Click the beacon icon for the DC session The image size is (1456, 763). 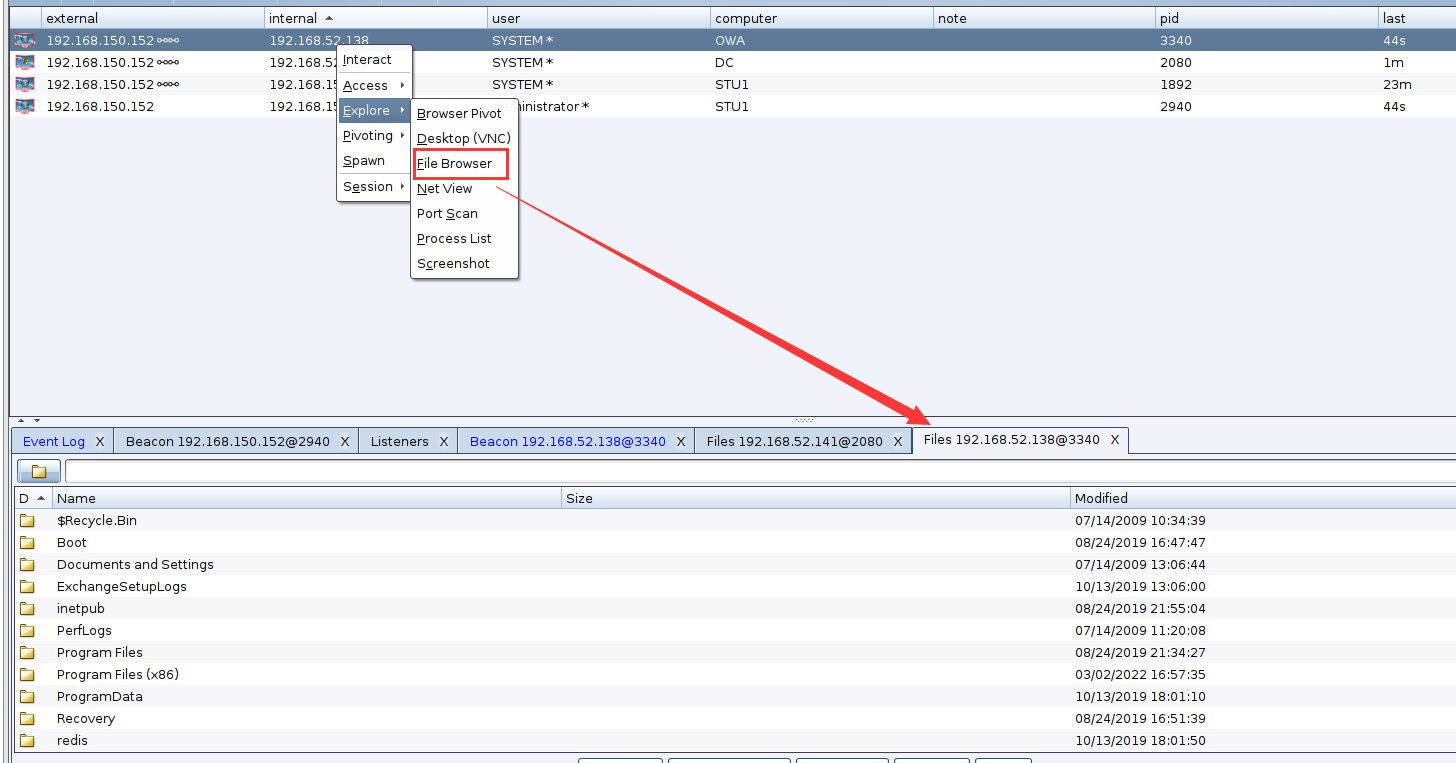[25, 62]
